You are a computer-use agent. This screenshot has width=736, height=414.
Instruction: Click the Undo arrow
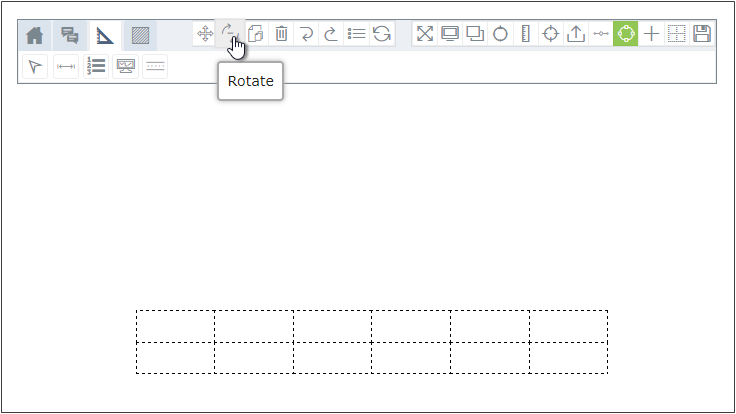[307, 34]
